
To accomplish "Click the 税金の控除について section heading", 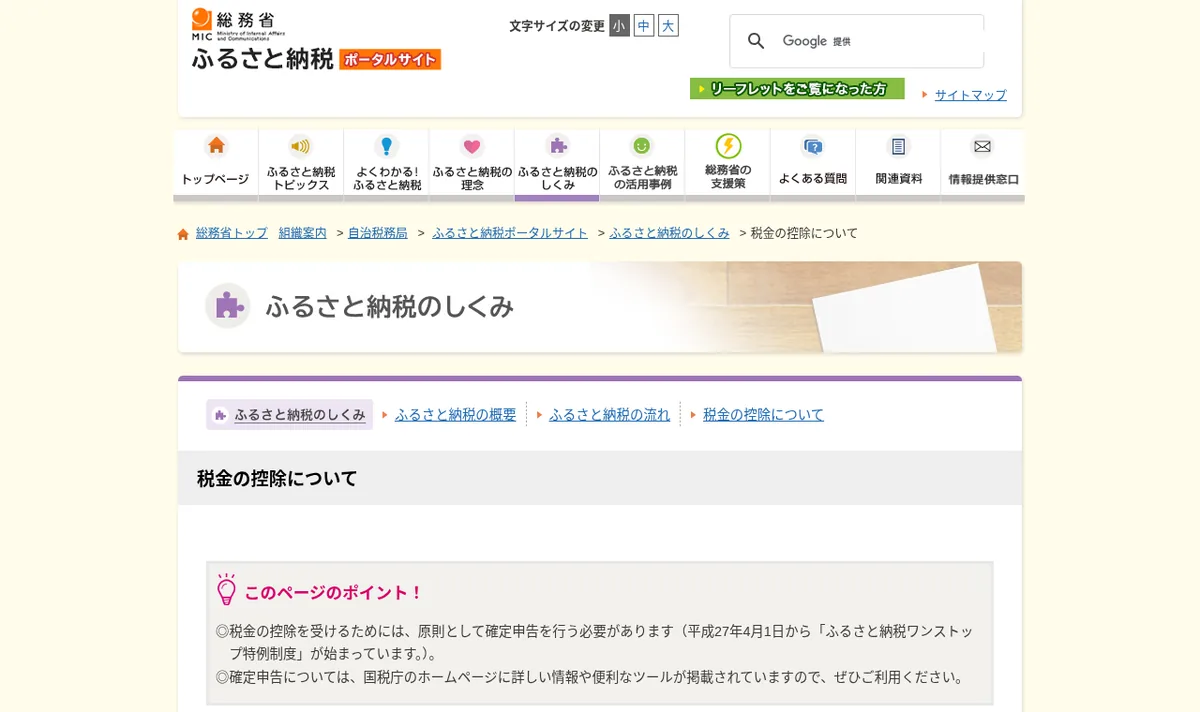I will [x=277, y=479].
